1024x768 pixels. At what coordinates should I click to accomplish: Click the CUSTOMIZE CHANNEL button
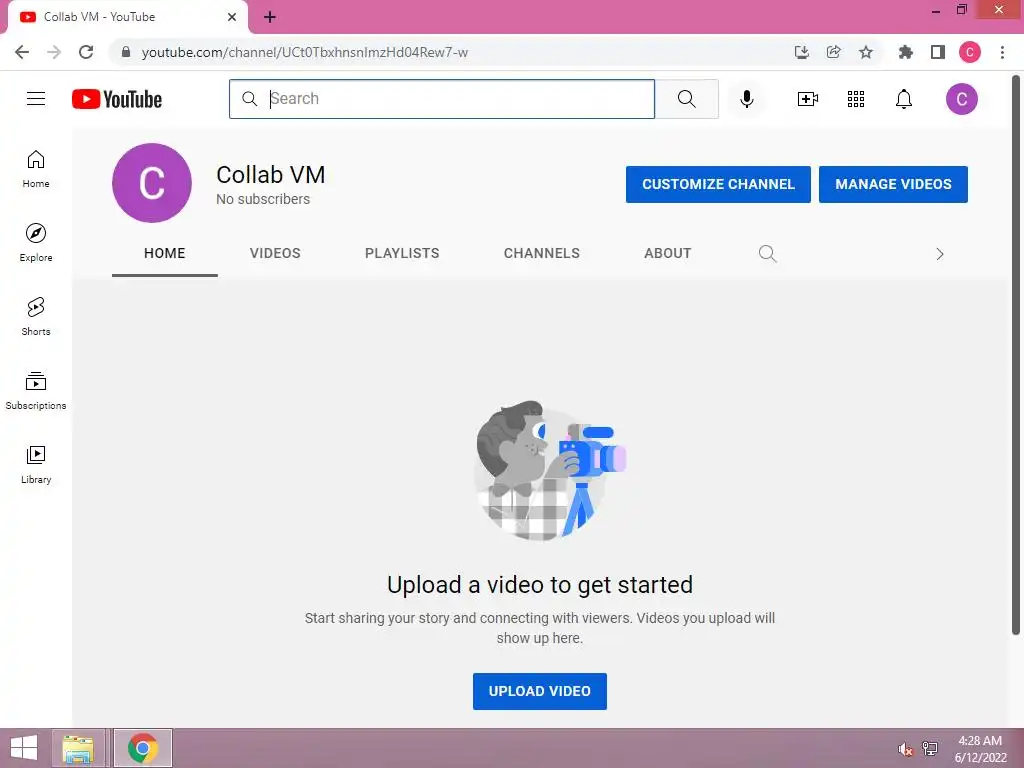718,184
